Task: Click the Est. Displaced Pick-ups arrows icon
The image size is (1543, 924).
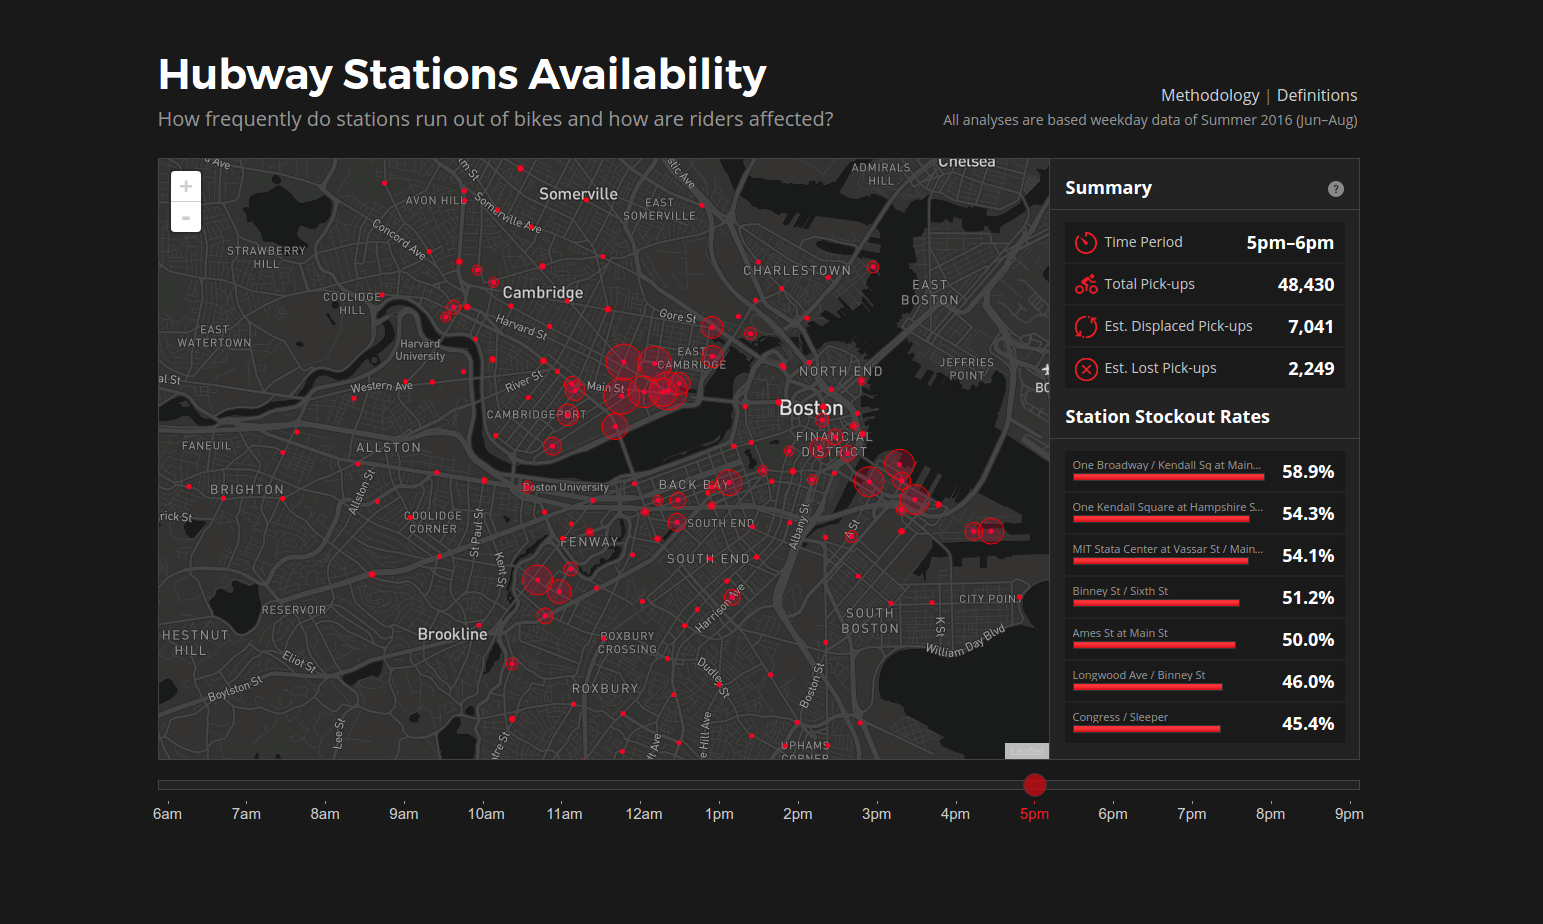Action: pos(1086,327)
